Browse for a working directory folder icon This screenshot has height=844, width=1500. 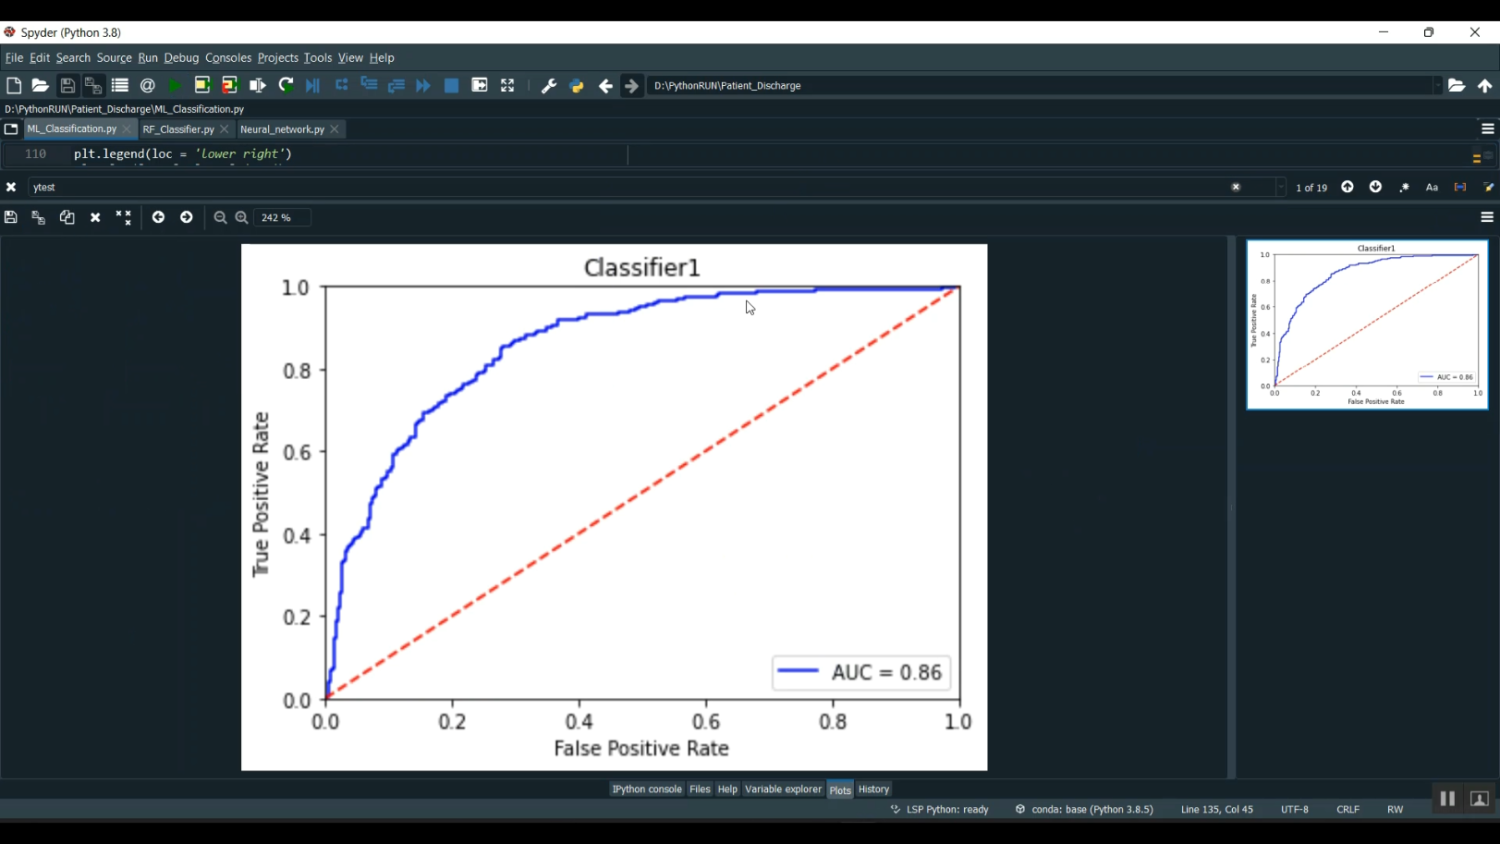pyautogui.click(x=1456, y=86)
